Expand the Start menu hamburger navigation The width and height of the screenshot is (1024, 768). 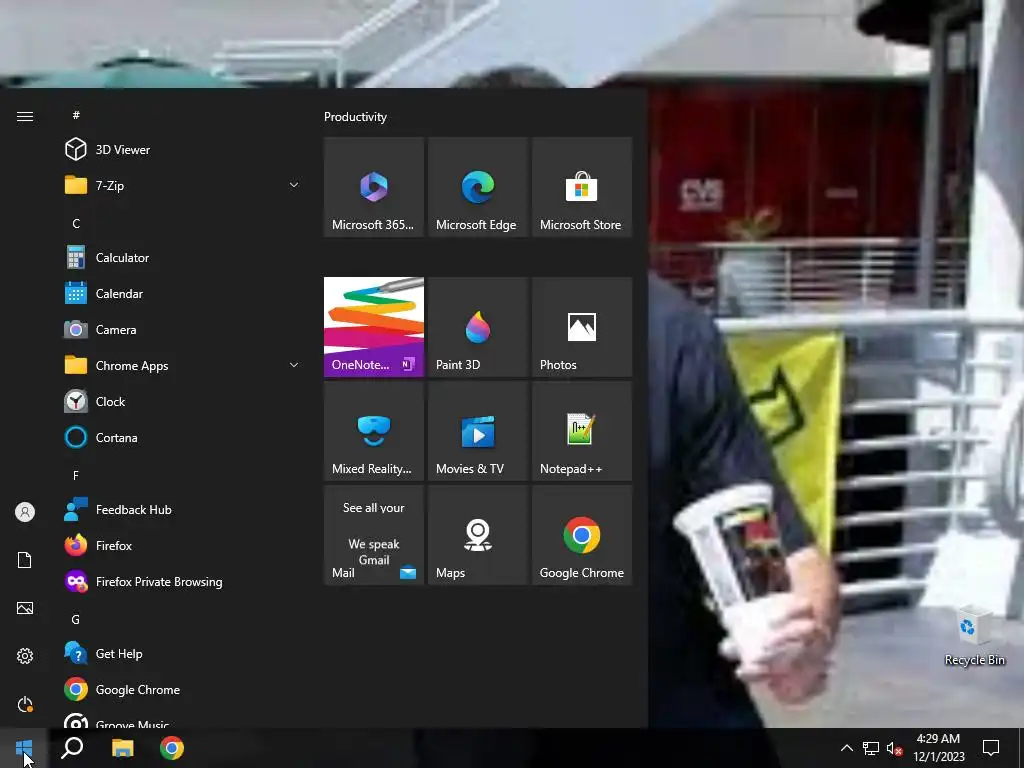pyautogui.click(x=25, y=116)
